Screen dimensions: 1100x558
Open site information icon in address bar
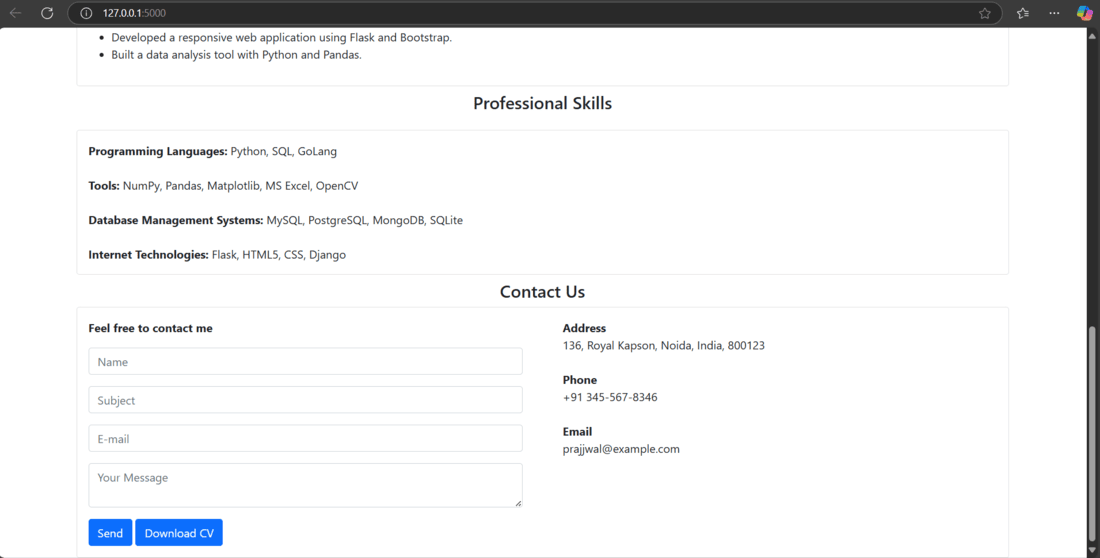click(86, 13)
